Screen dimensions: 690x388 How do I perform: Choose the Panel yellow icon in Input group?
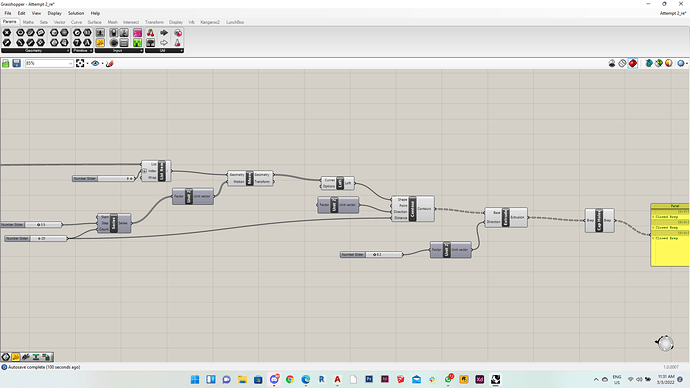point(100,43)
